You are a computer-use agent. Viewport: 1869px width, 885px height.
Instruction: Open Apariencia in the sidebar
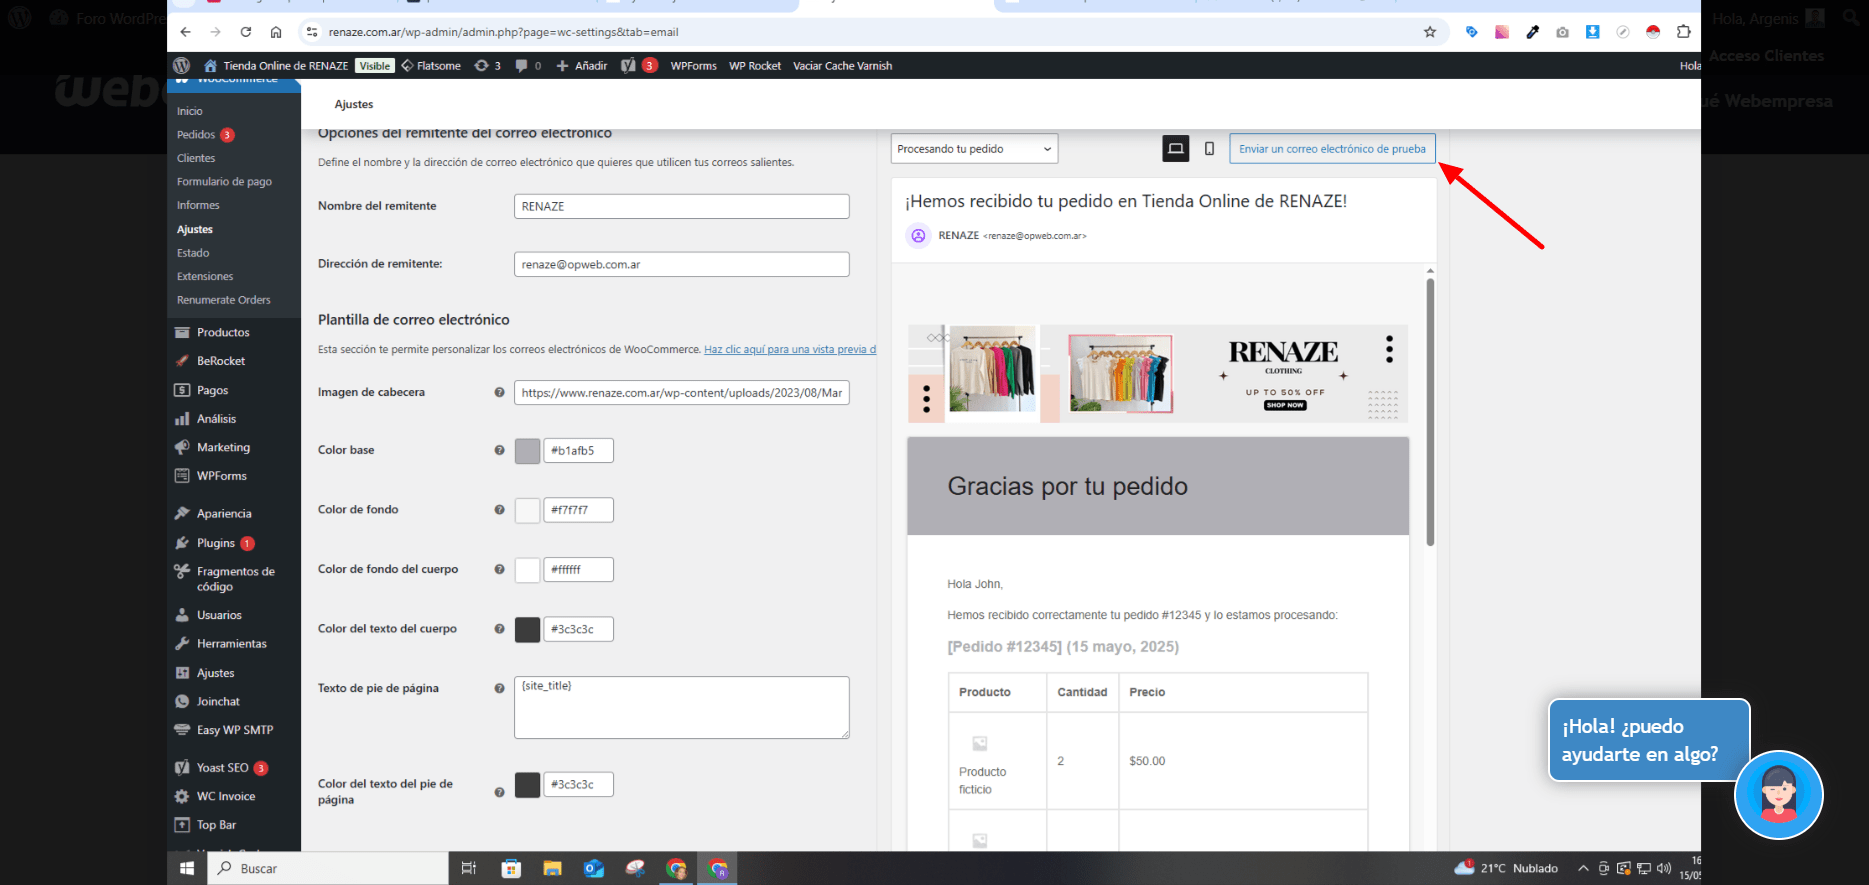point(224,514)
